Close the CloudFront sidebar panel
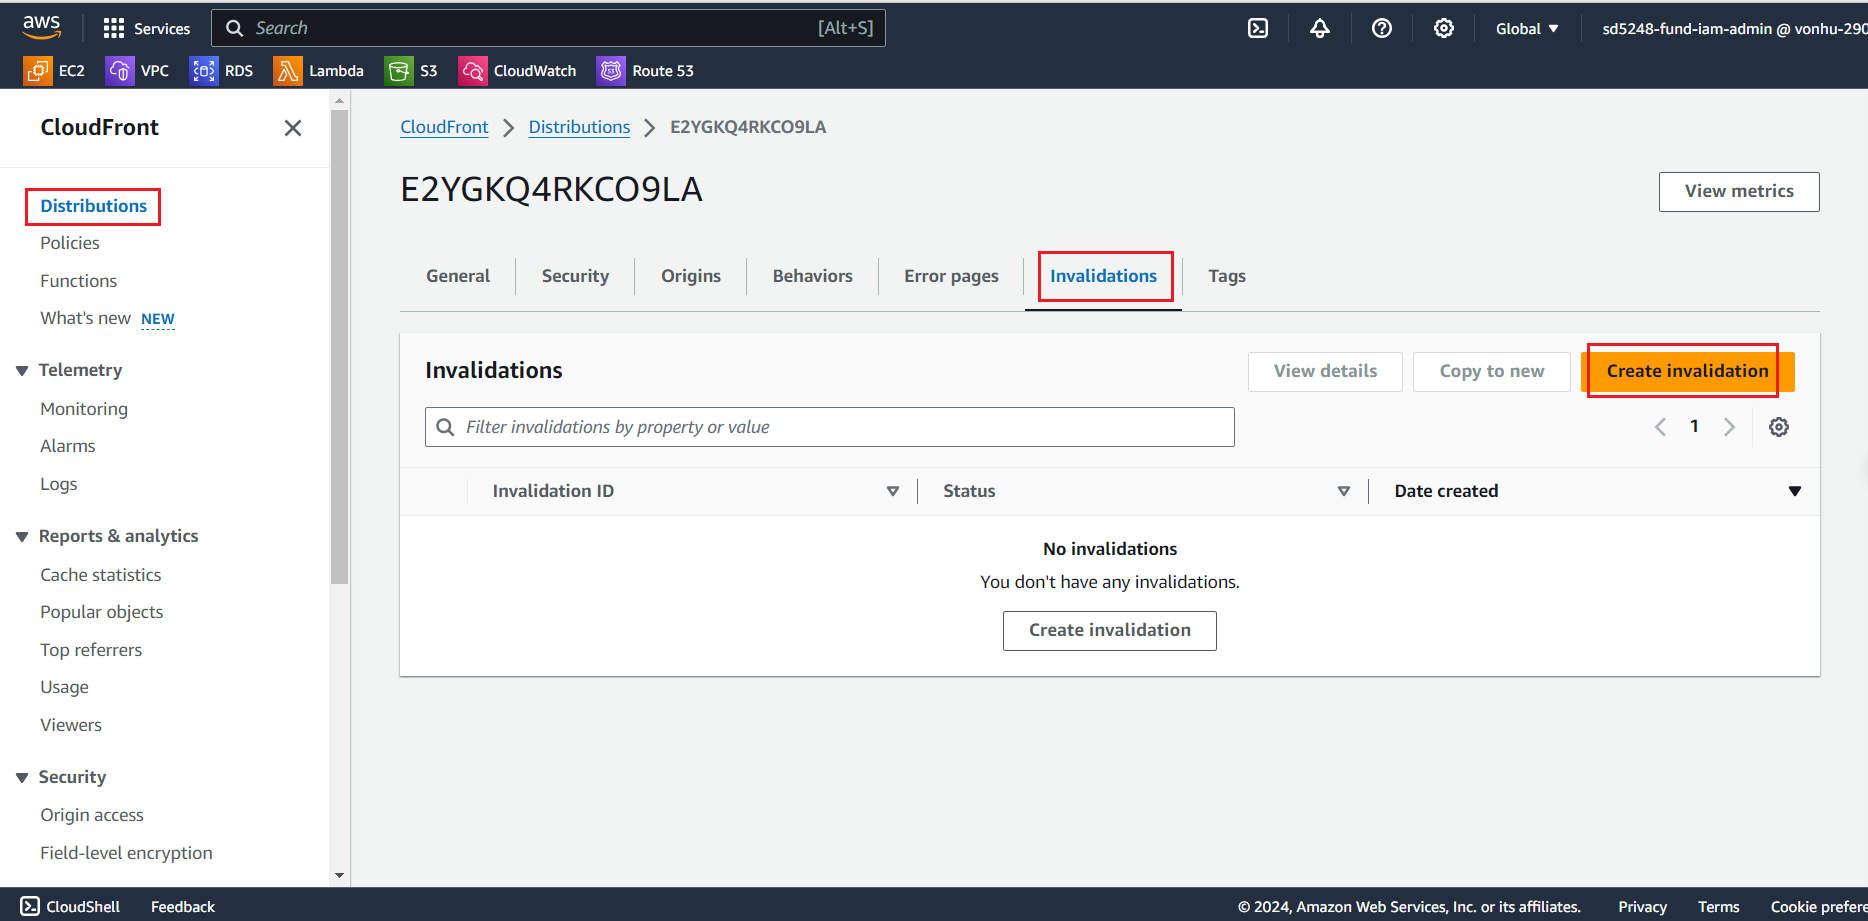Image resolution: width=1868 pixels, height=921 pixels. click(293, 128)
